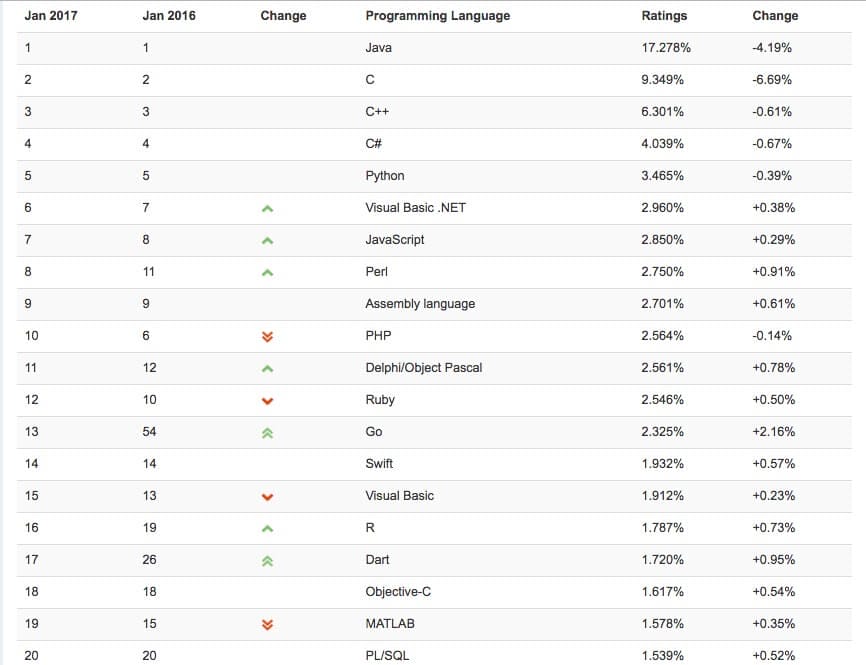
Task: Click the red double-down arrow beside PHP
Action: (267, 336)
